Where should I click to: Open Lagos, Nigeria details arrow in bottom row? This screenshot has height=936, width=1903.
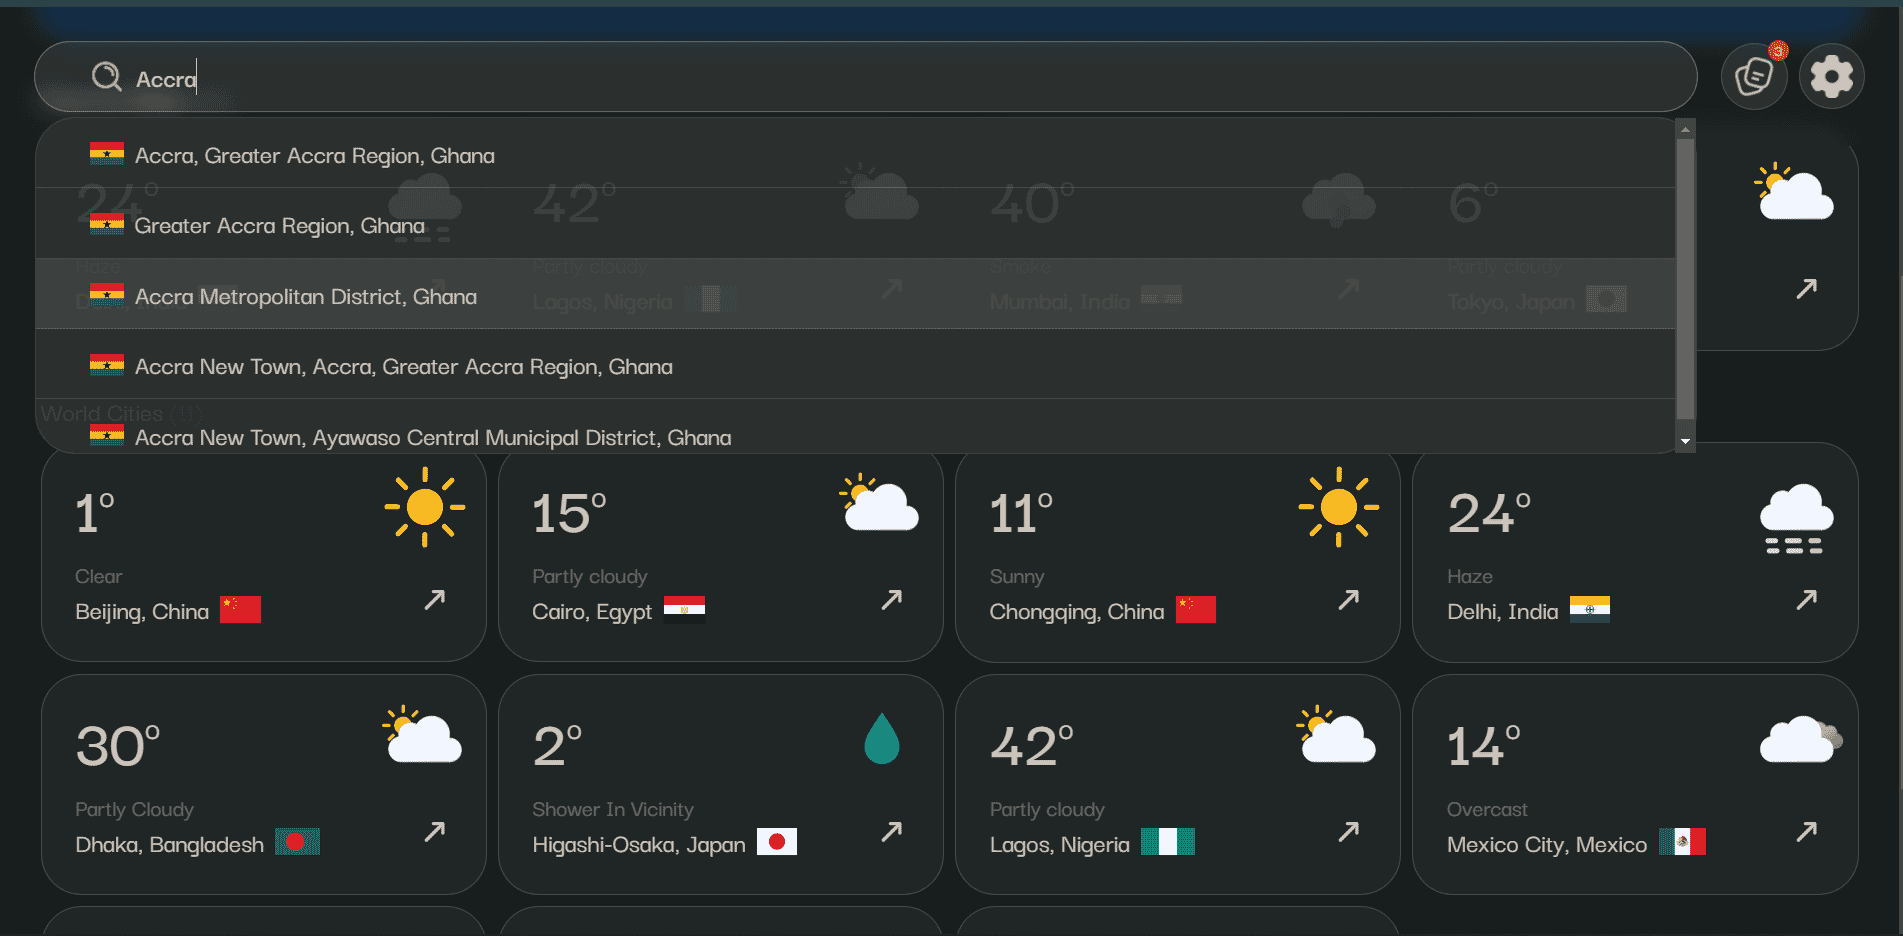click(1348, 831)
